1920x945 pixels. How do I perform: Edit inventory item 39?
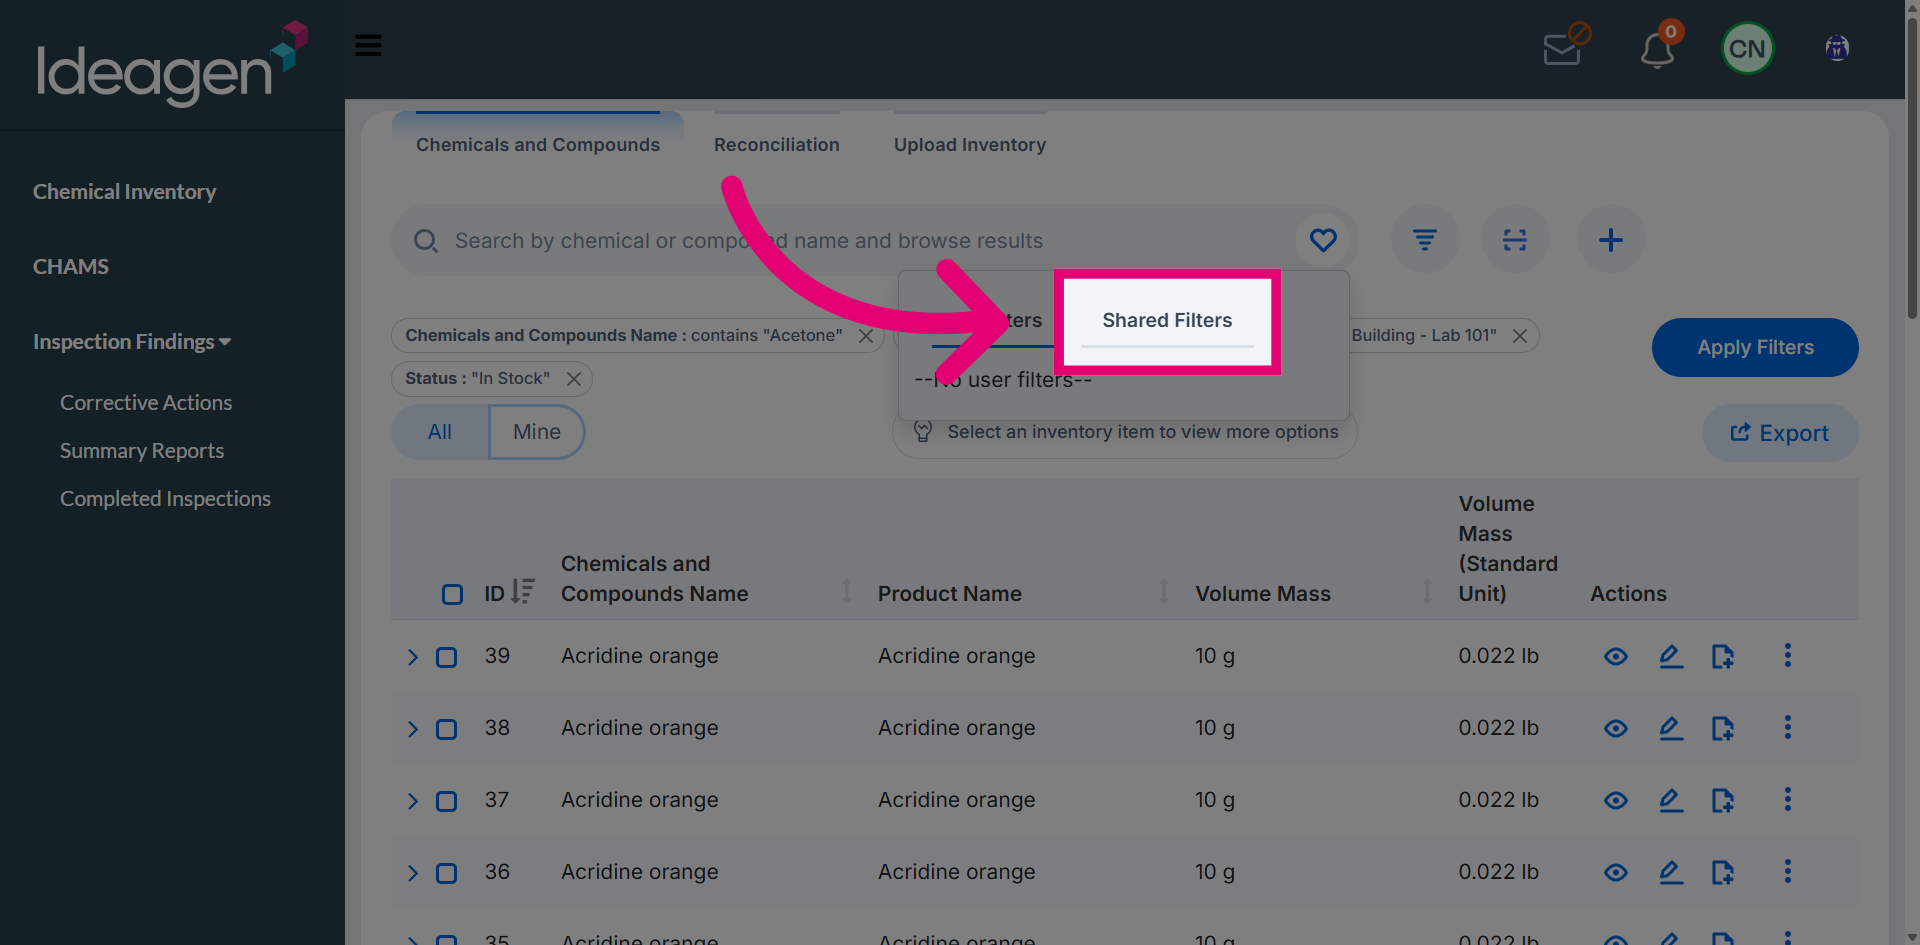(1671, 657)
